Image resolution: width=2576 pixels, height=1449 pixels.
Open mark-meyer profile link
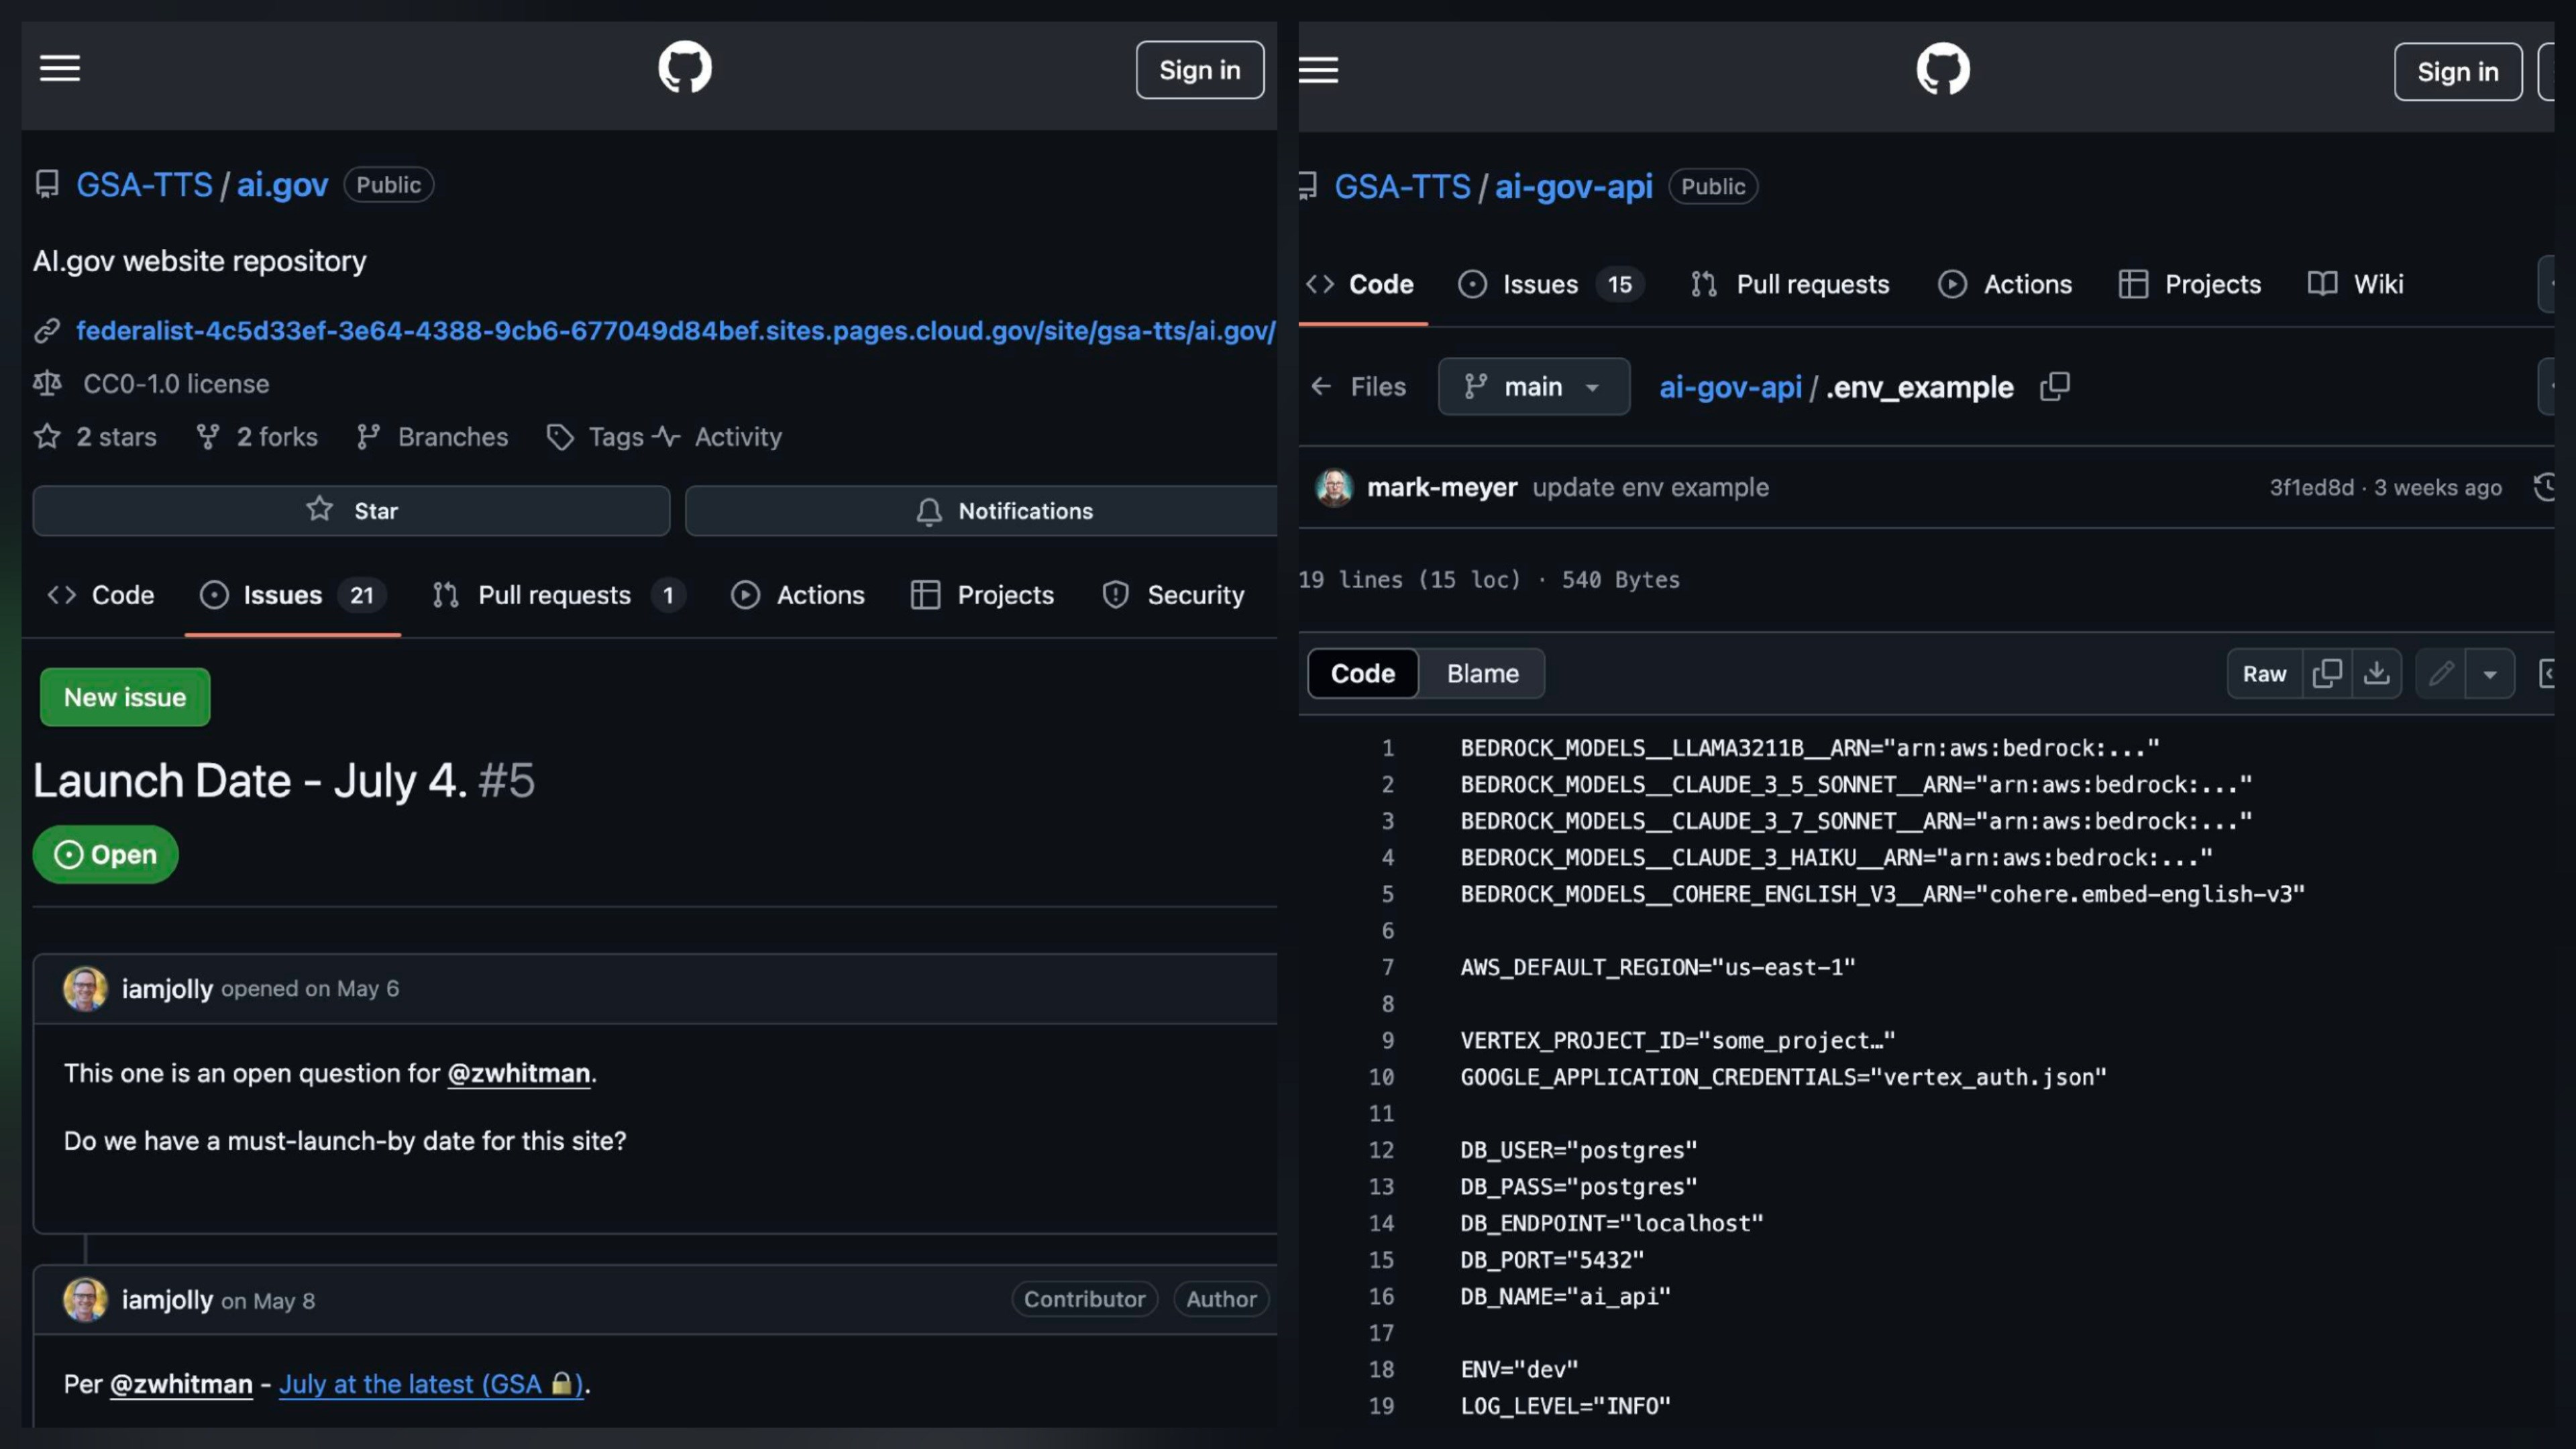coord(1442,487)
